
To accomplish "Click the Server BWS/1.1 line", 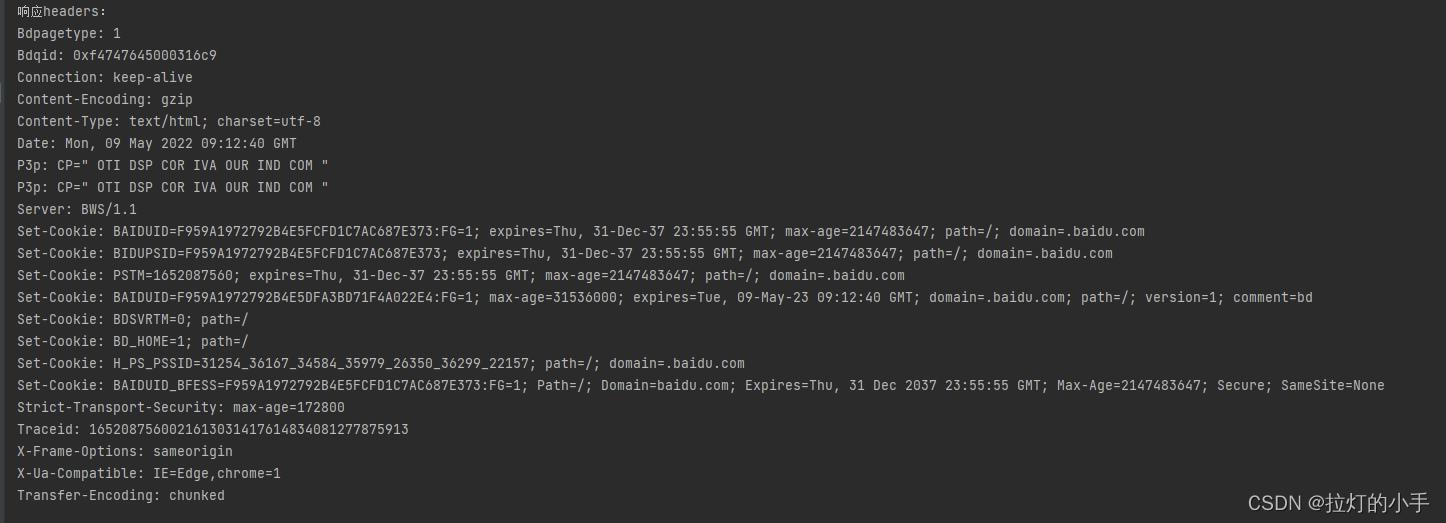I will pos(76,210).
